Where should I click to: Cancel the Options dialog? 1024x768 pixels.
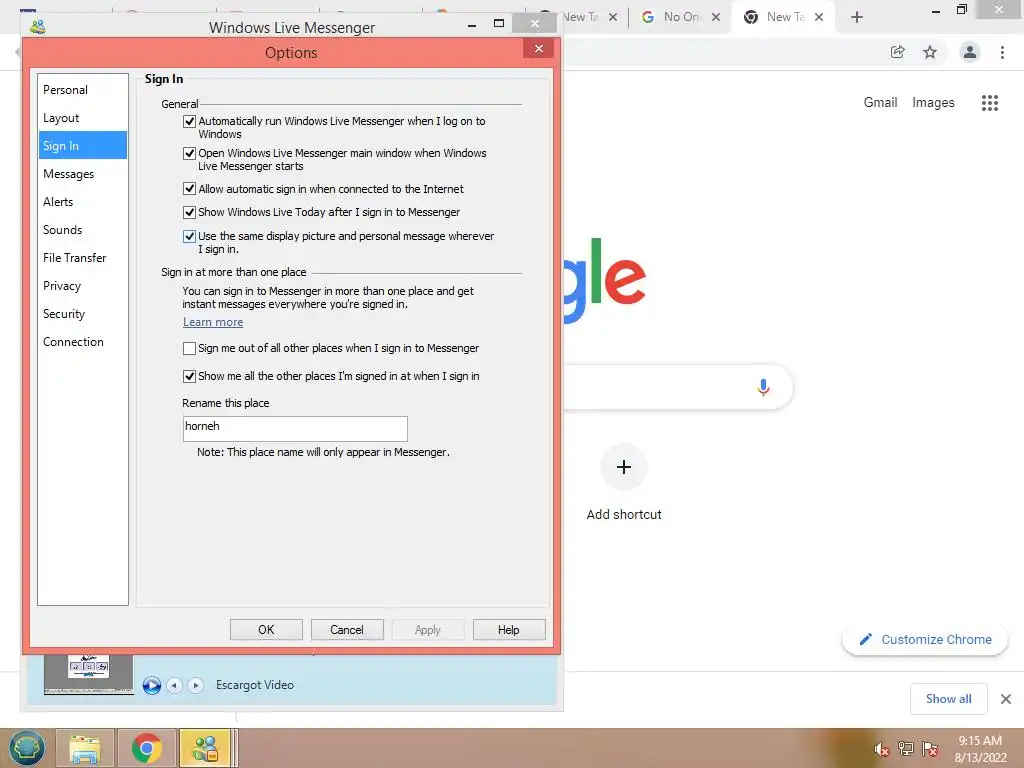pyautogui.click(x=347, y=630)
